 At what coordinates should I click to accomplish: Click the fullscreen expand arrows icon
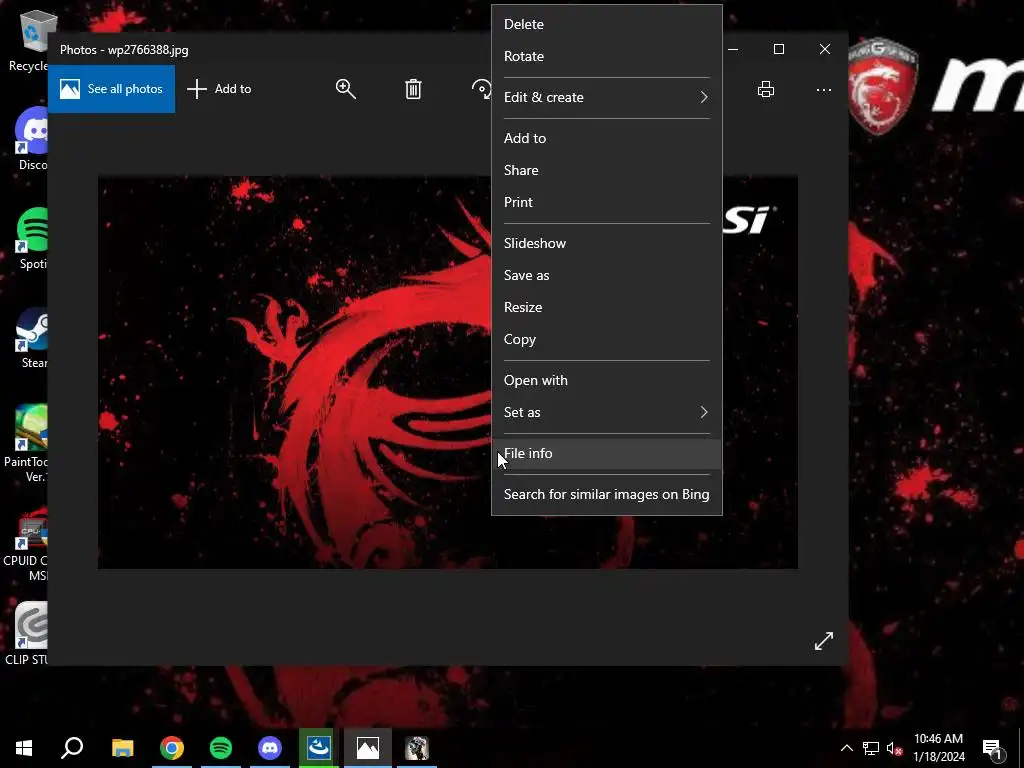[824, 641]
